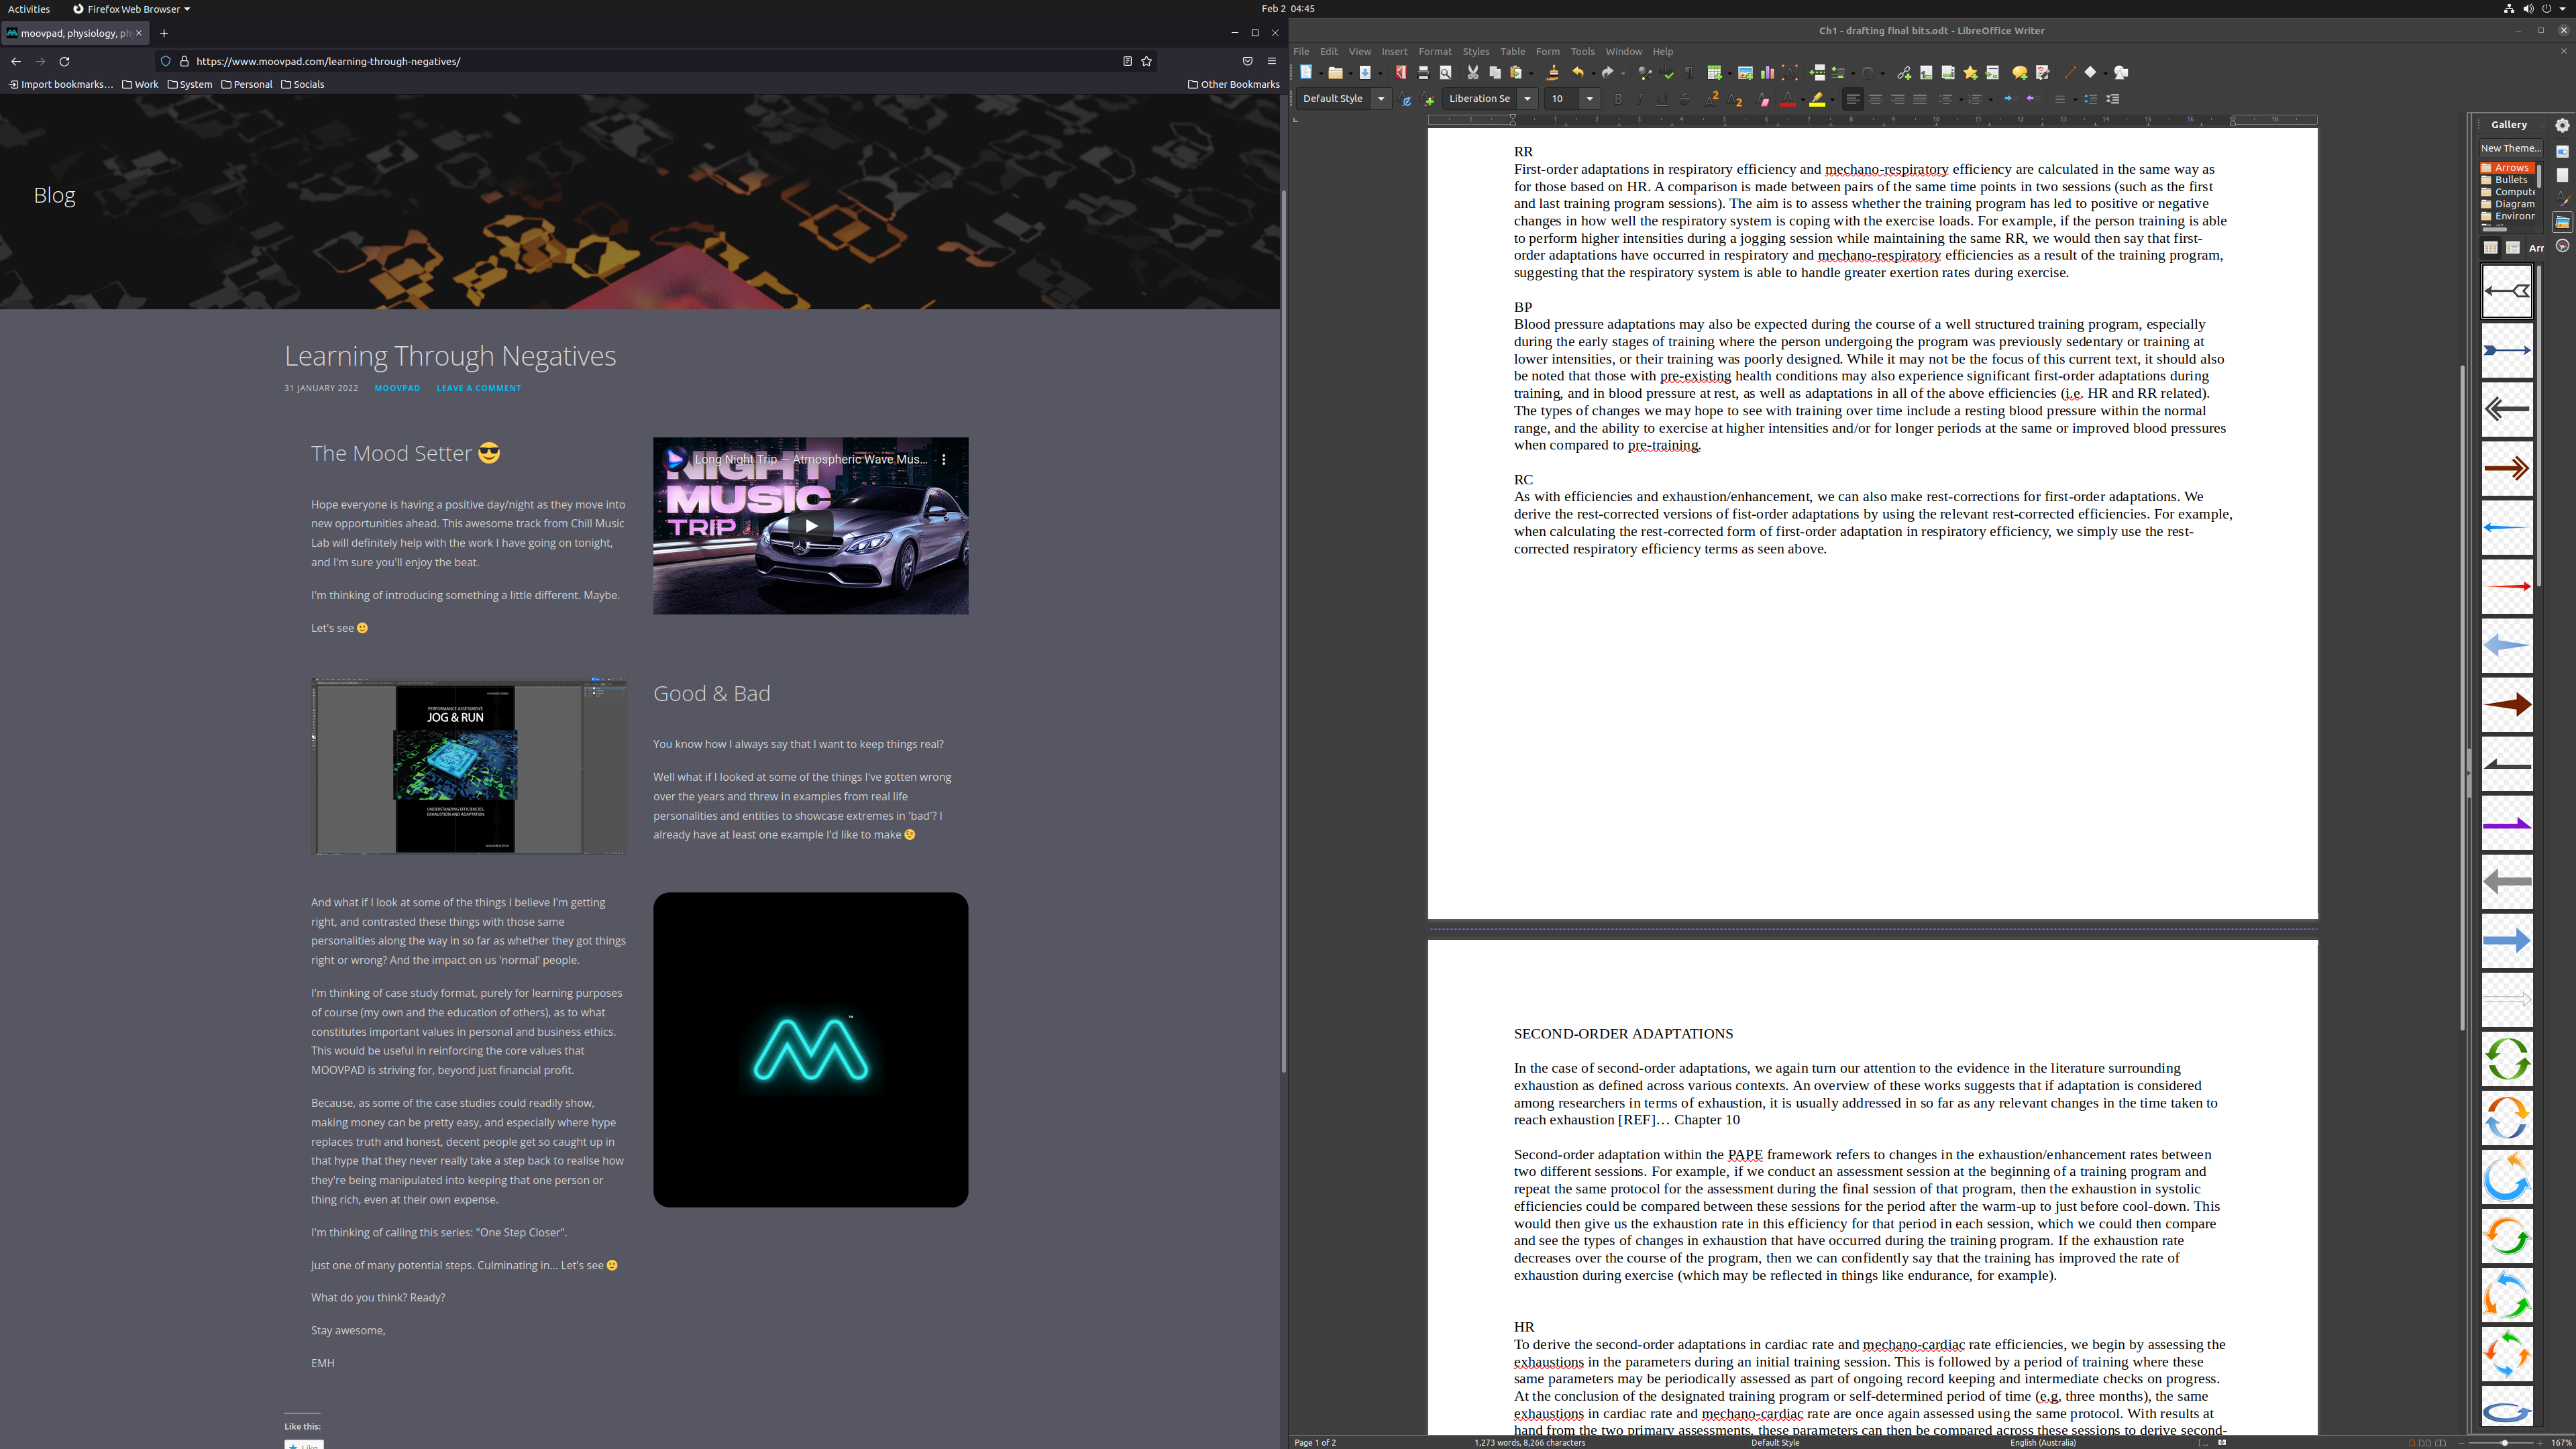This screenshot has width=2576, height=1449.
Task: Click the Insert Footnote icon
Action: coord(1926,73)
